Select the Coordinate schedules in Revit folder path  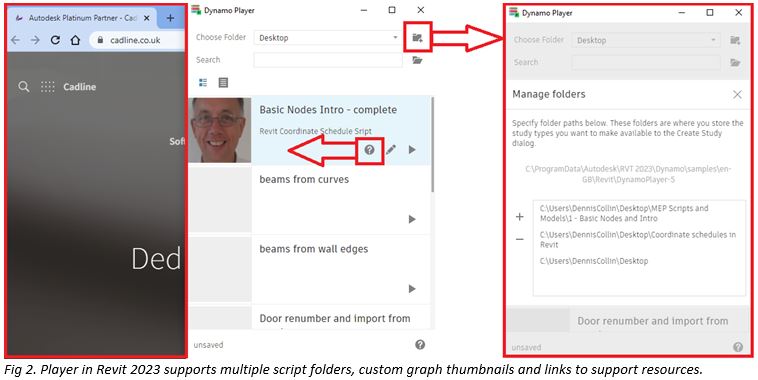coord(638,239)
